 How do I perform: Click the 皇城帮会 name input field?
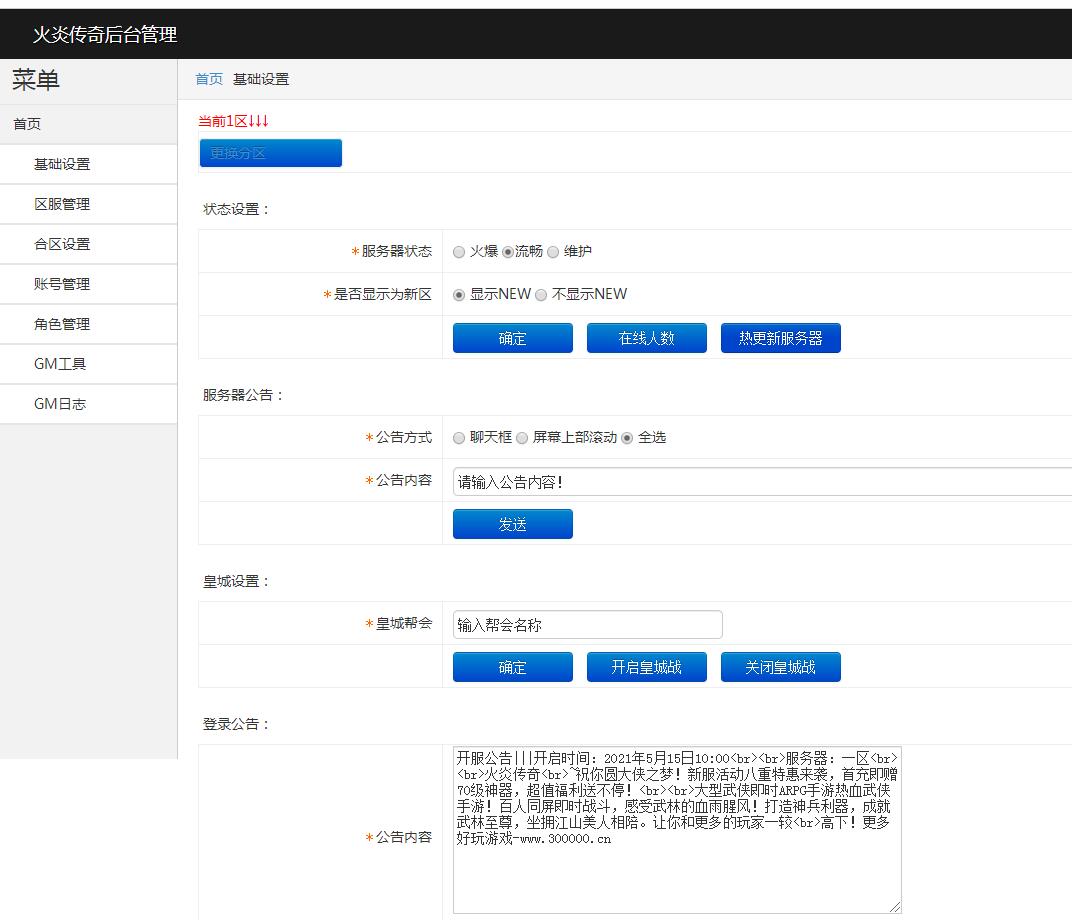pyautogui.click(x=587, y=625)
